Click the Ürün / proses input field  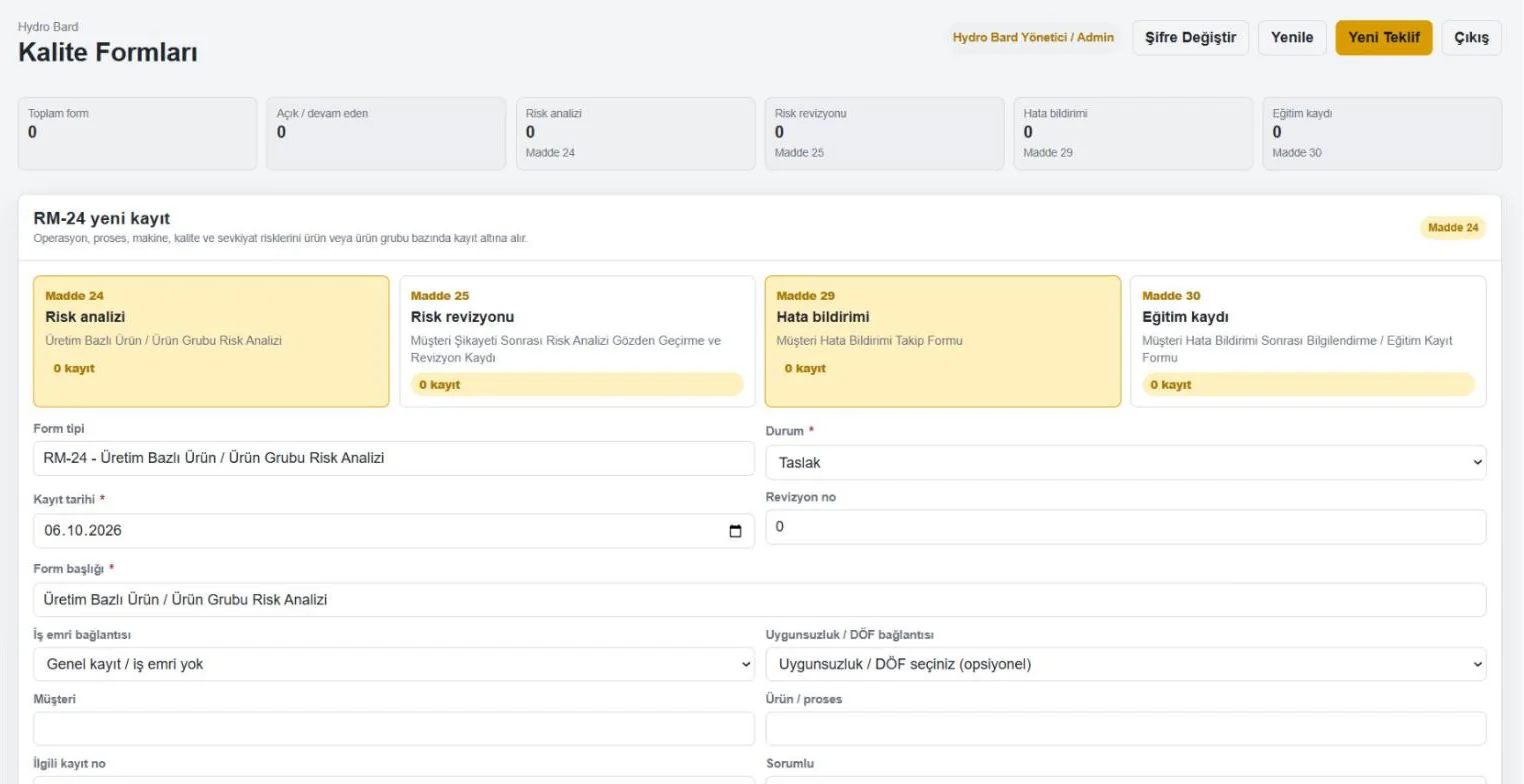pyautogui.click(x=1126, y=729)
